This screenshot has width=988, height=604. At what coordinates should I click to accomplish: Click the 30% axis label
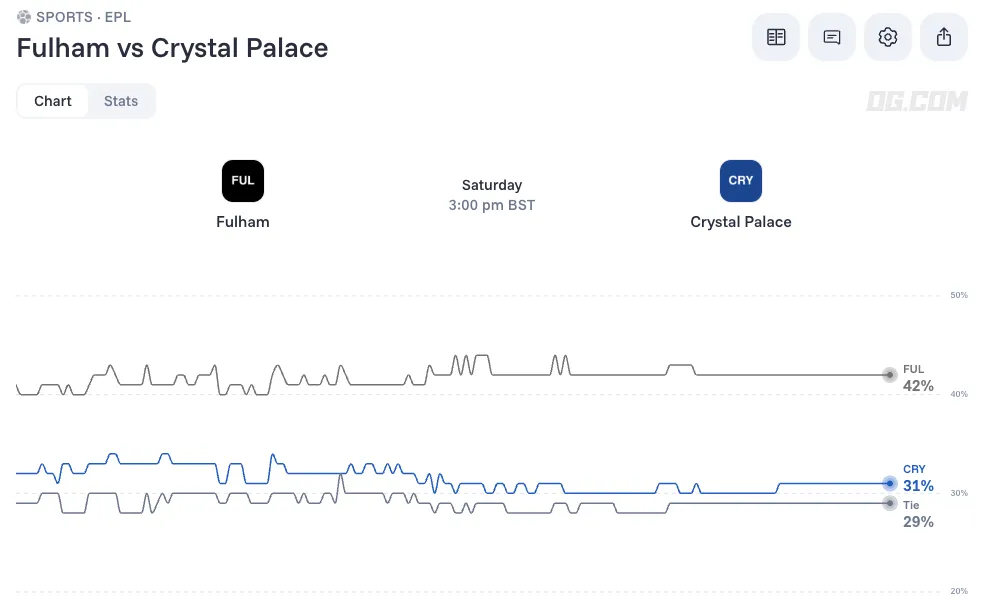pyautogui.click(x=959, y=493)
